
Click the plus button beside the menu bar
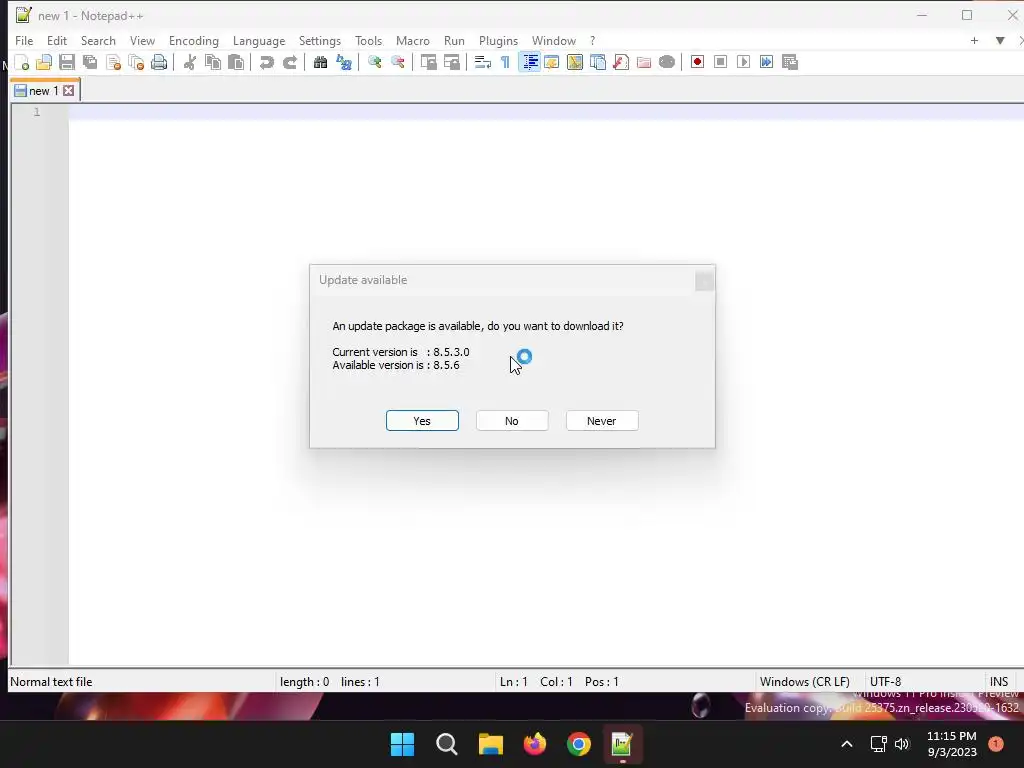click(974, 40)
